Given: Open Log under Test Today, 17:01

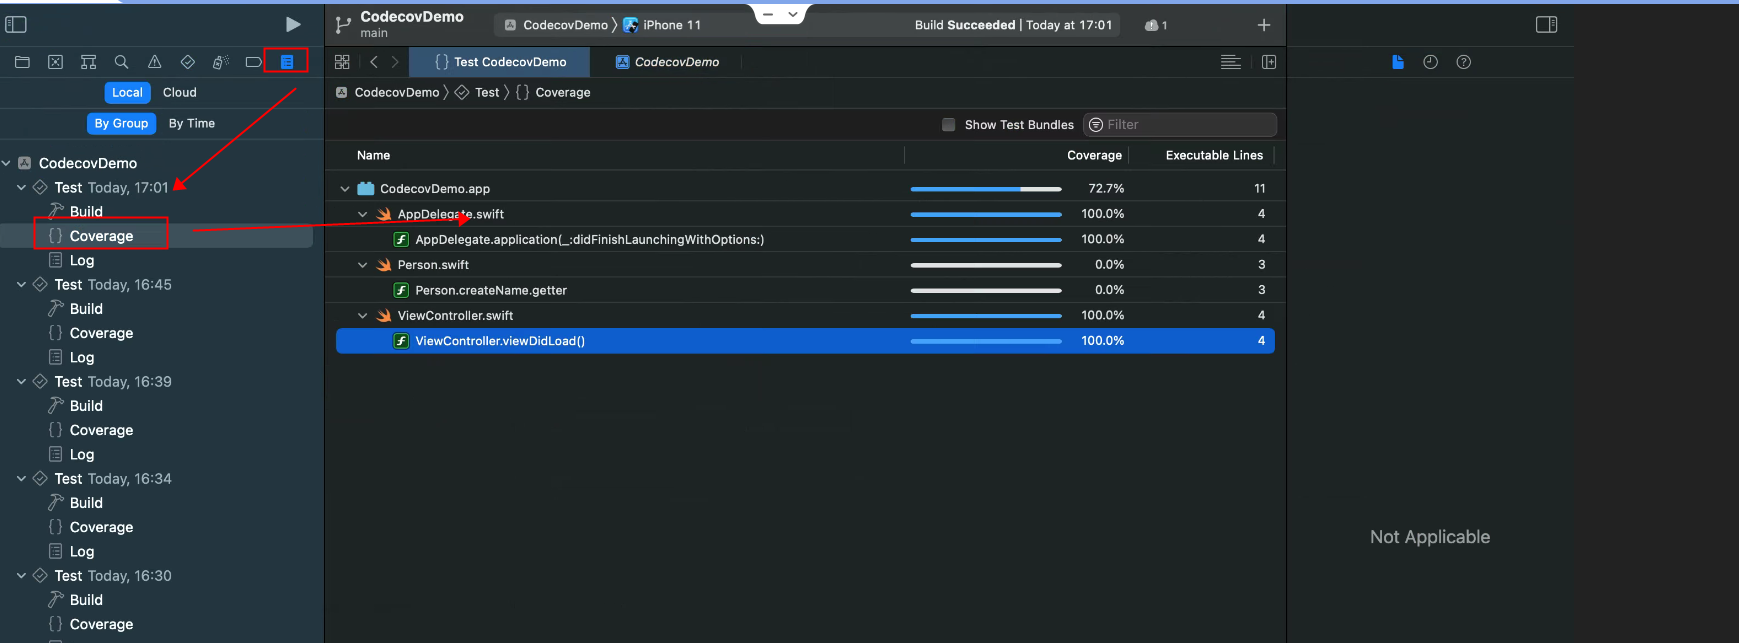Looking at the screenshot, I should pos(82,260).
